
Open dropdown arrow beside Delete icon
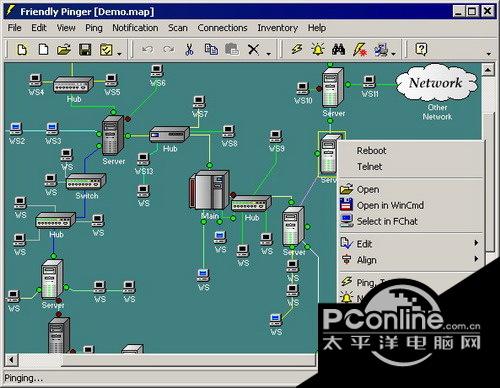point(268,53)
